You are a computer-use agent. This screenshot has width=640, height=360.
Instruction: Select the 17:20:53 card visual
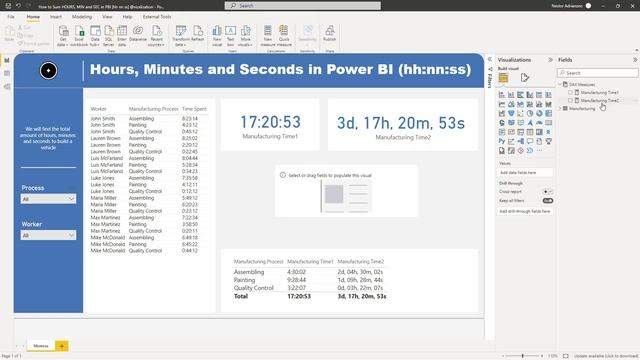[270, 125]
